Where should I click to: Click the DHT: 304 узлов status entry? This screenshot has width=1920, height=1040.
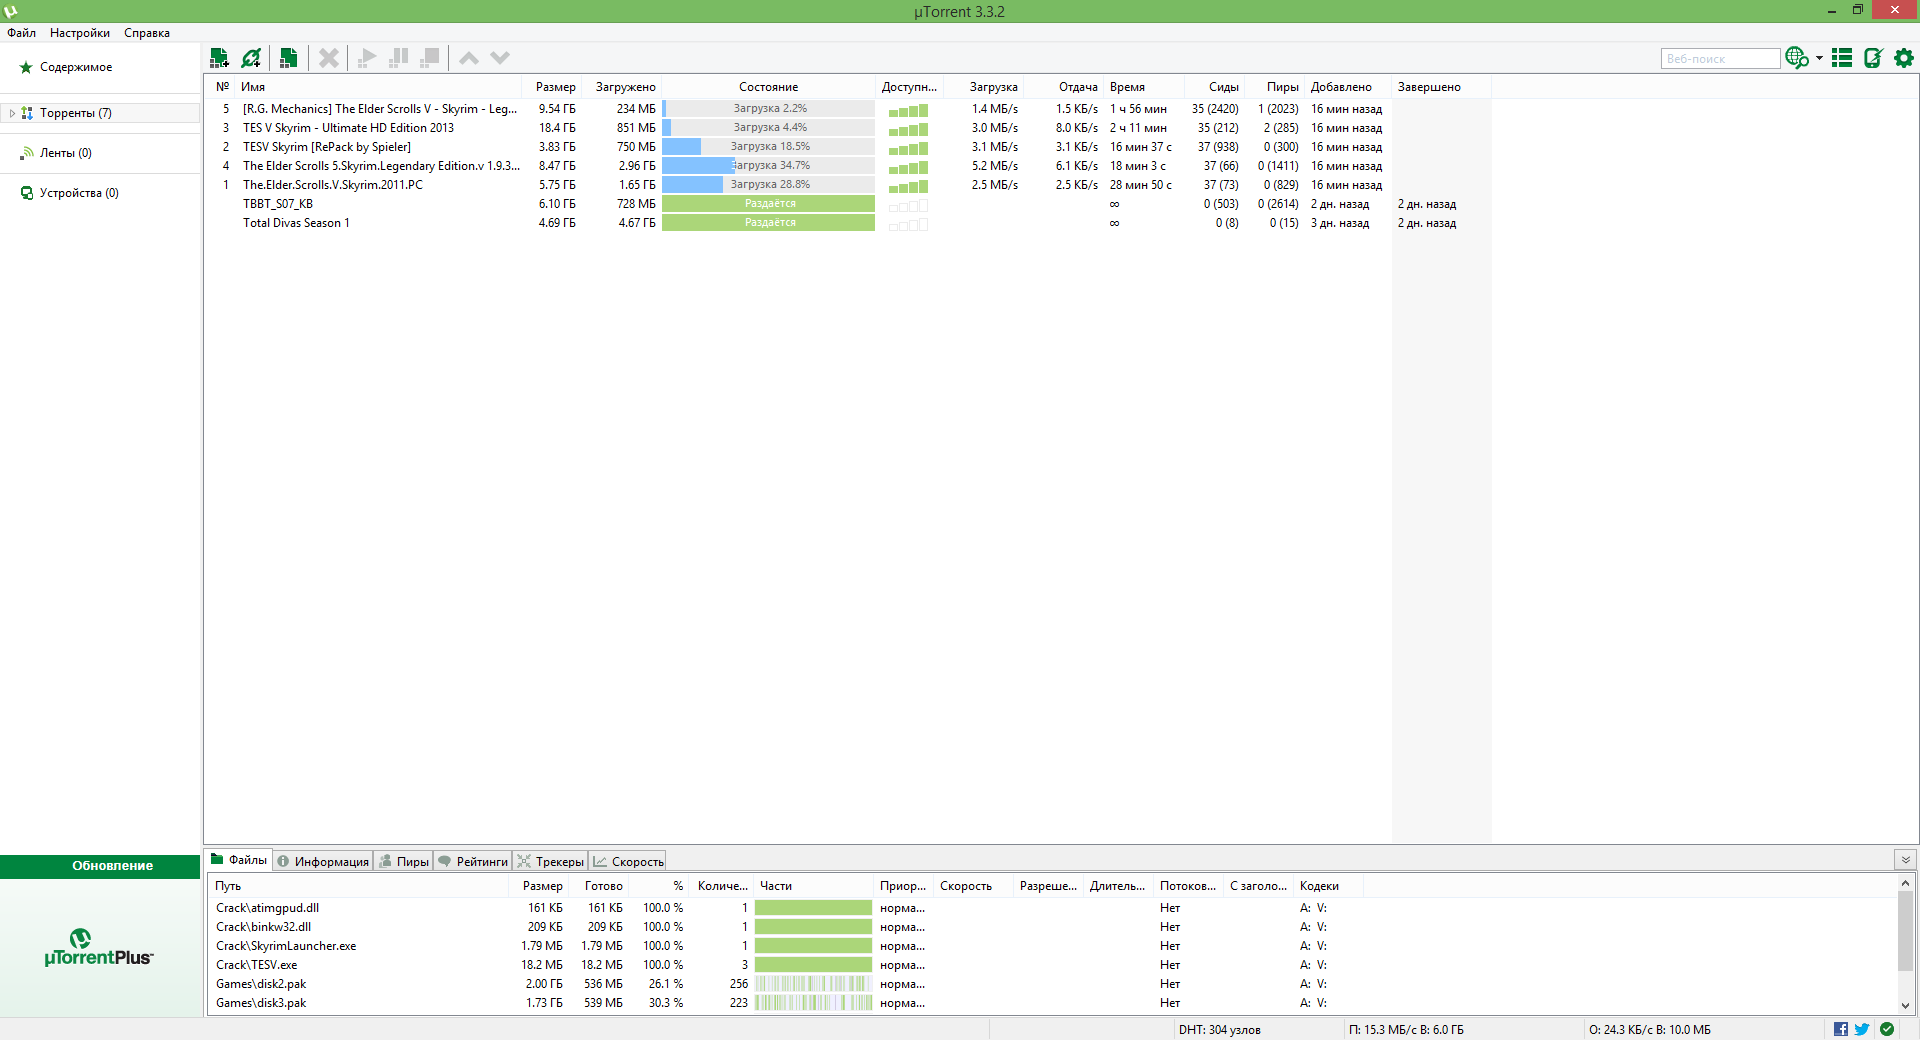click(x=1219, y=1029)
